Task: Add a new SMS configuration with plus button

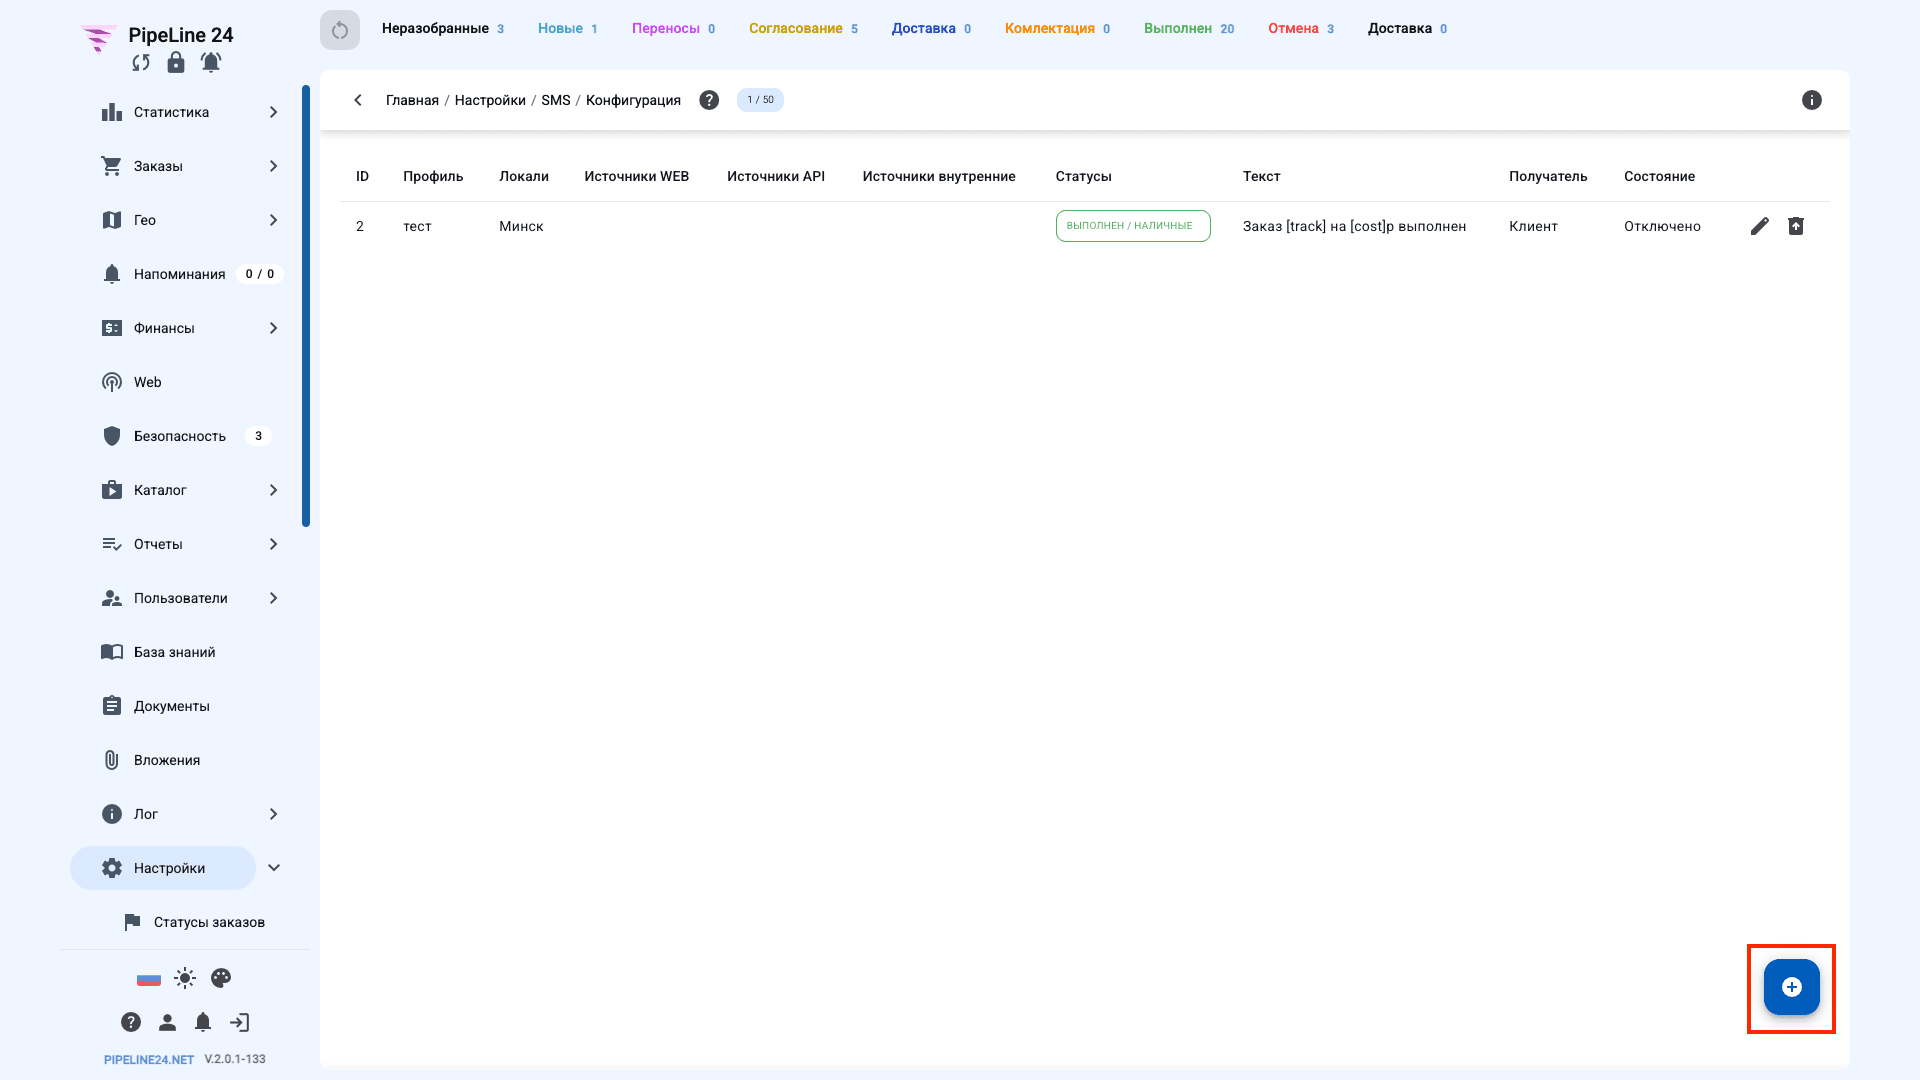Action: 1792,987
